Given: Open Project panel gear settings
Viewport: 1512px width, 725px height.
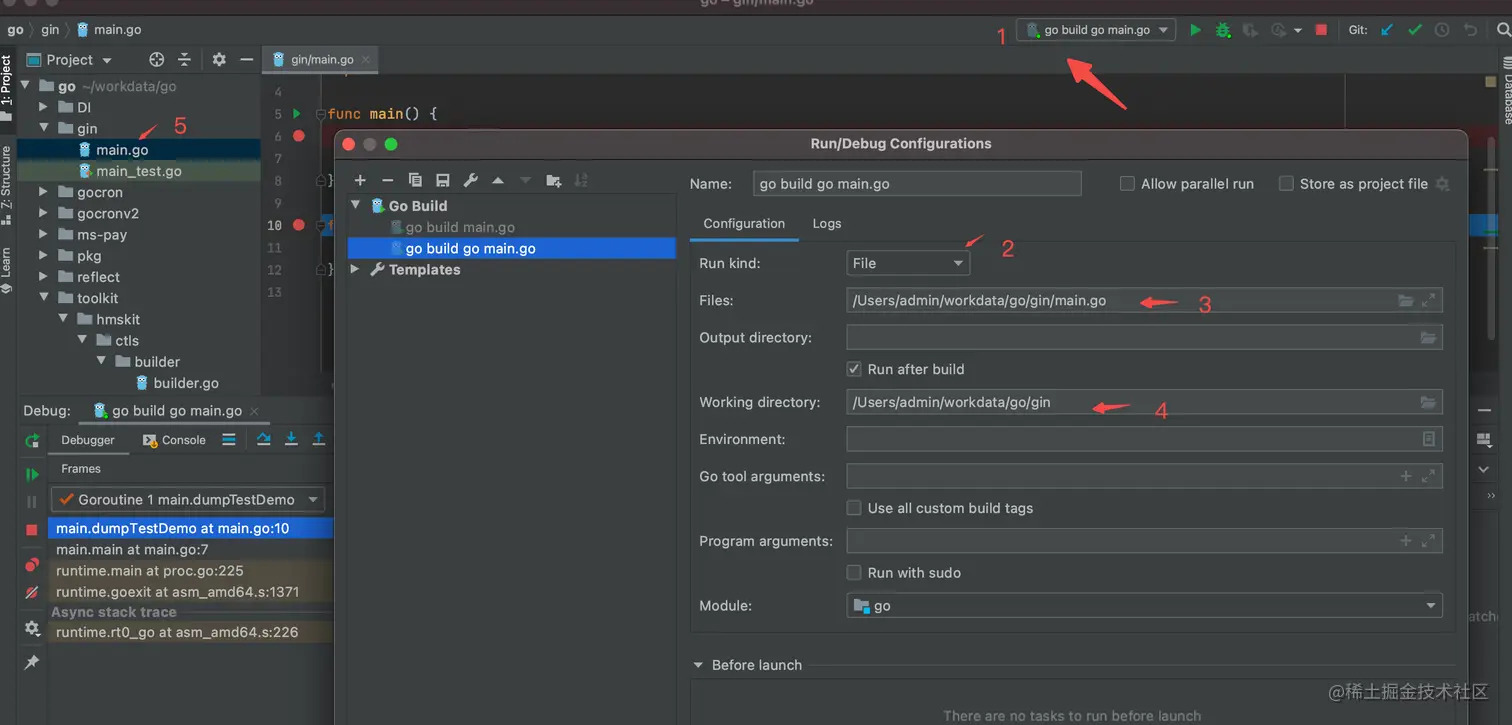Looking at the screenshot, I should (x=219, y=60).
